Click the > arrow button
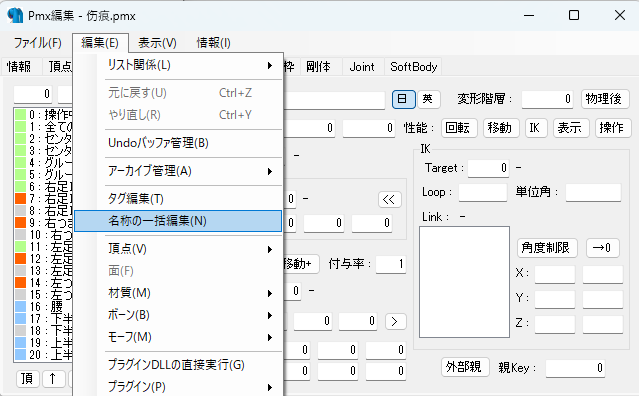639x396 pixels. coord(395,321)
